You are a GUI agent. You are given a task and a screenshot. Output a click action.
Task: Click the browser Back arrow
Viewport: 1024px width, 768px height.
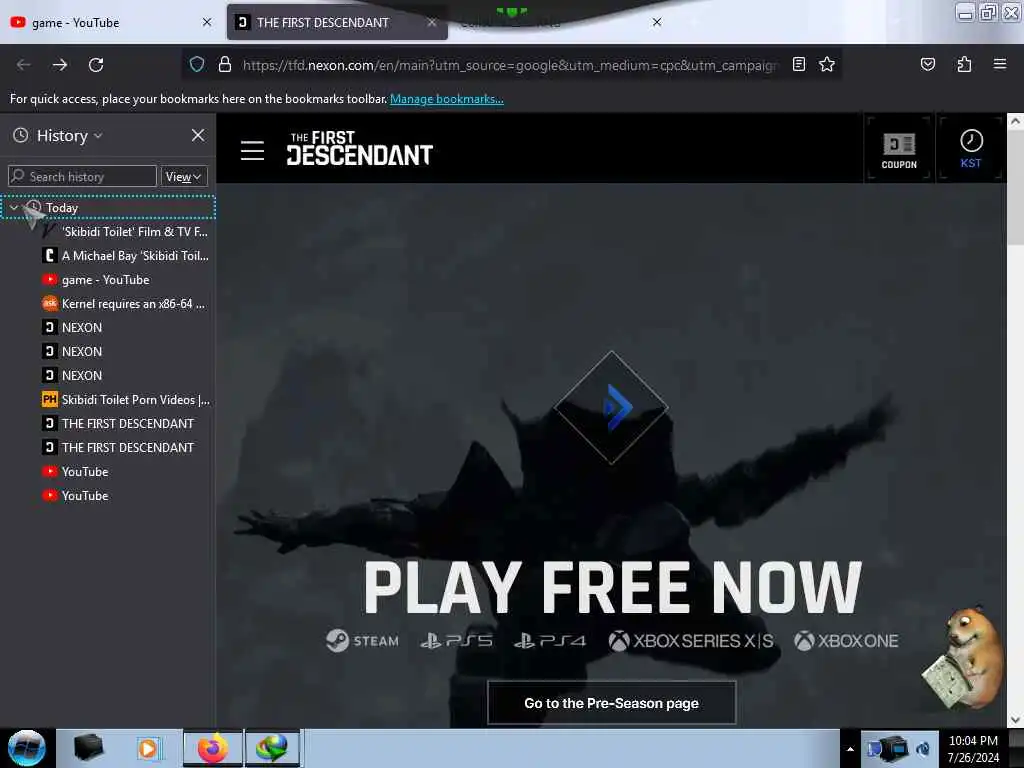tap(24, 65)
